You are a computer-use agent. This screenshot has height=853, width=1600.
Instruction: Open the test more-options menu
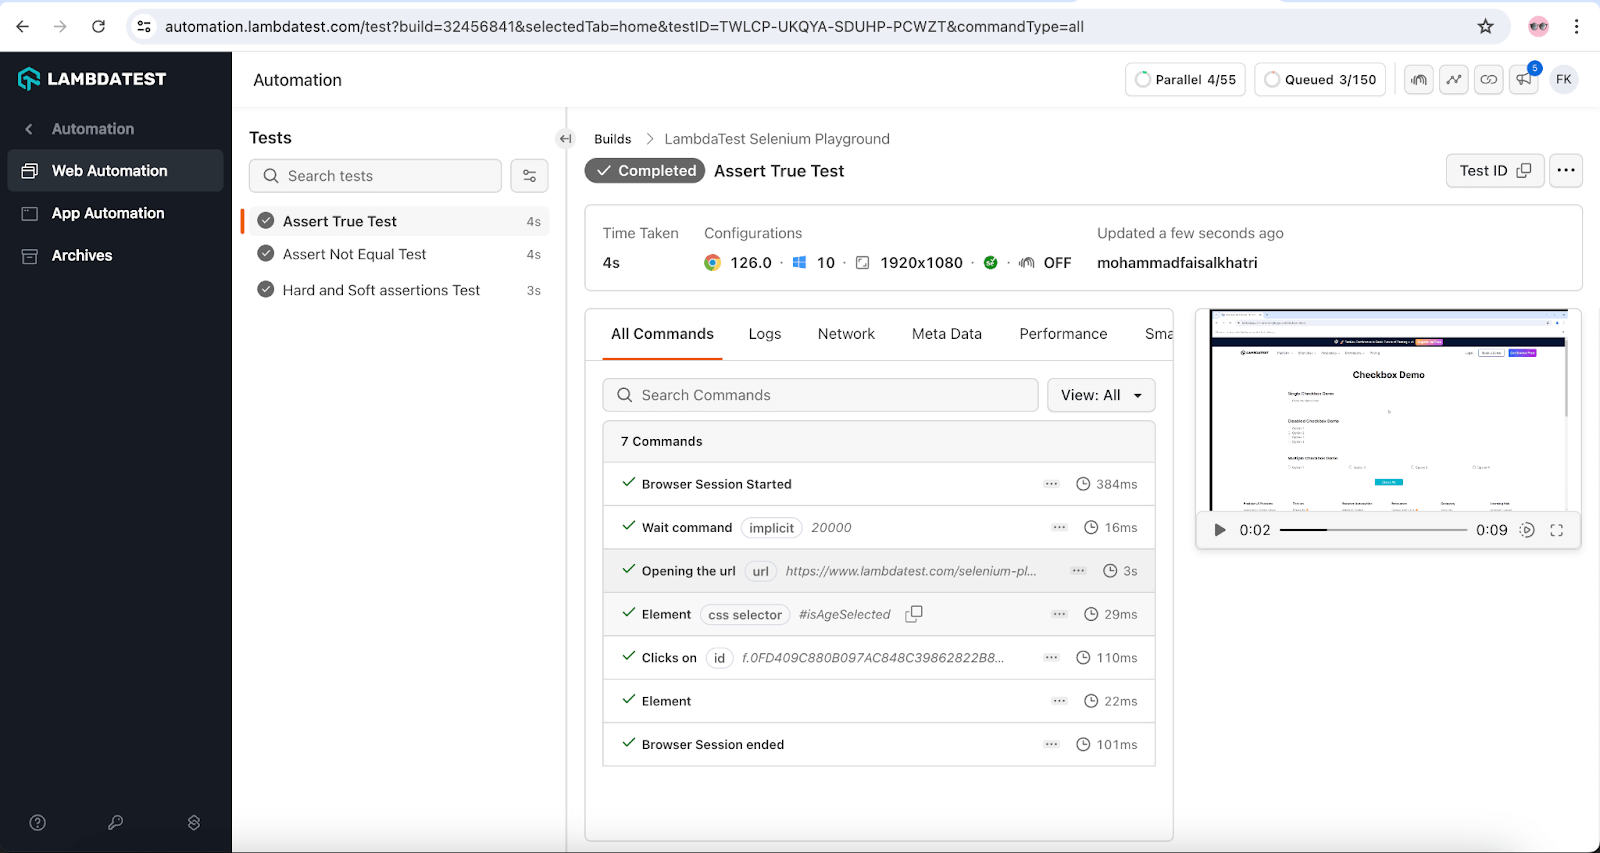[1566, 171]
